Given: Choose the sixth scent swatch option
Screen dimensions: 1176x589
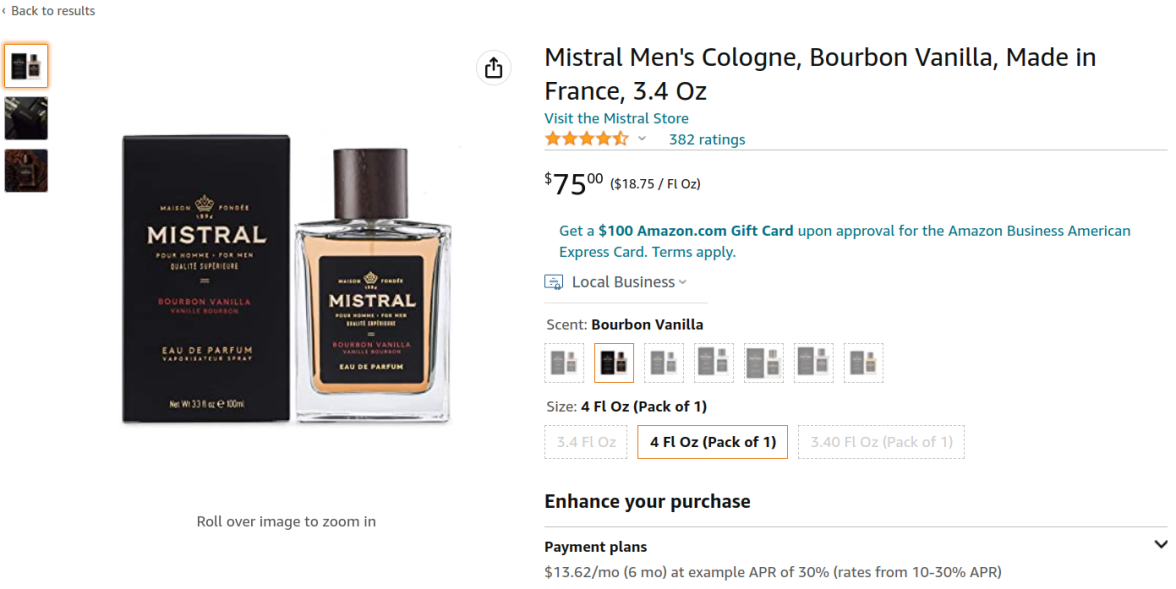Looking at the screenshot, I should pyautogui.click(x=814, y=363).
